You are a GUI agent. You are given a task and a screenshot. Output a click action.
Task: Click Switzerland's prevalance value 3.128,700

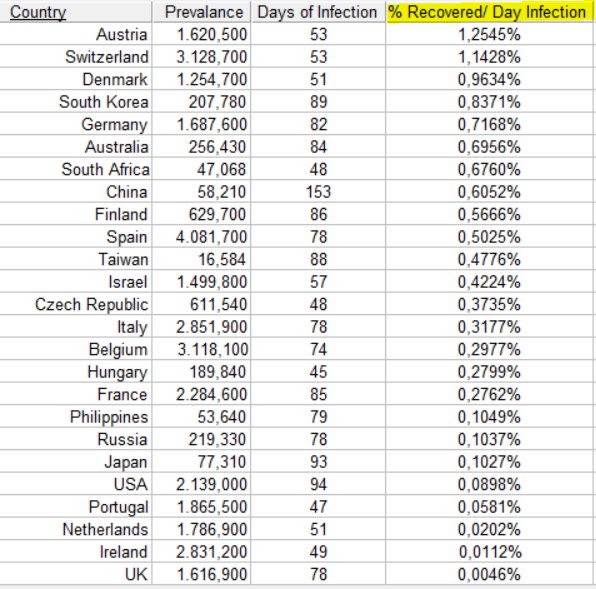point(212,57)
